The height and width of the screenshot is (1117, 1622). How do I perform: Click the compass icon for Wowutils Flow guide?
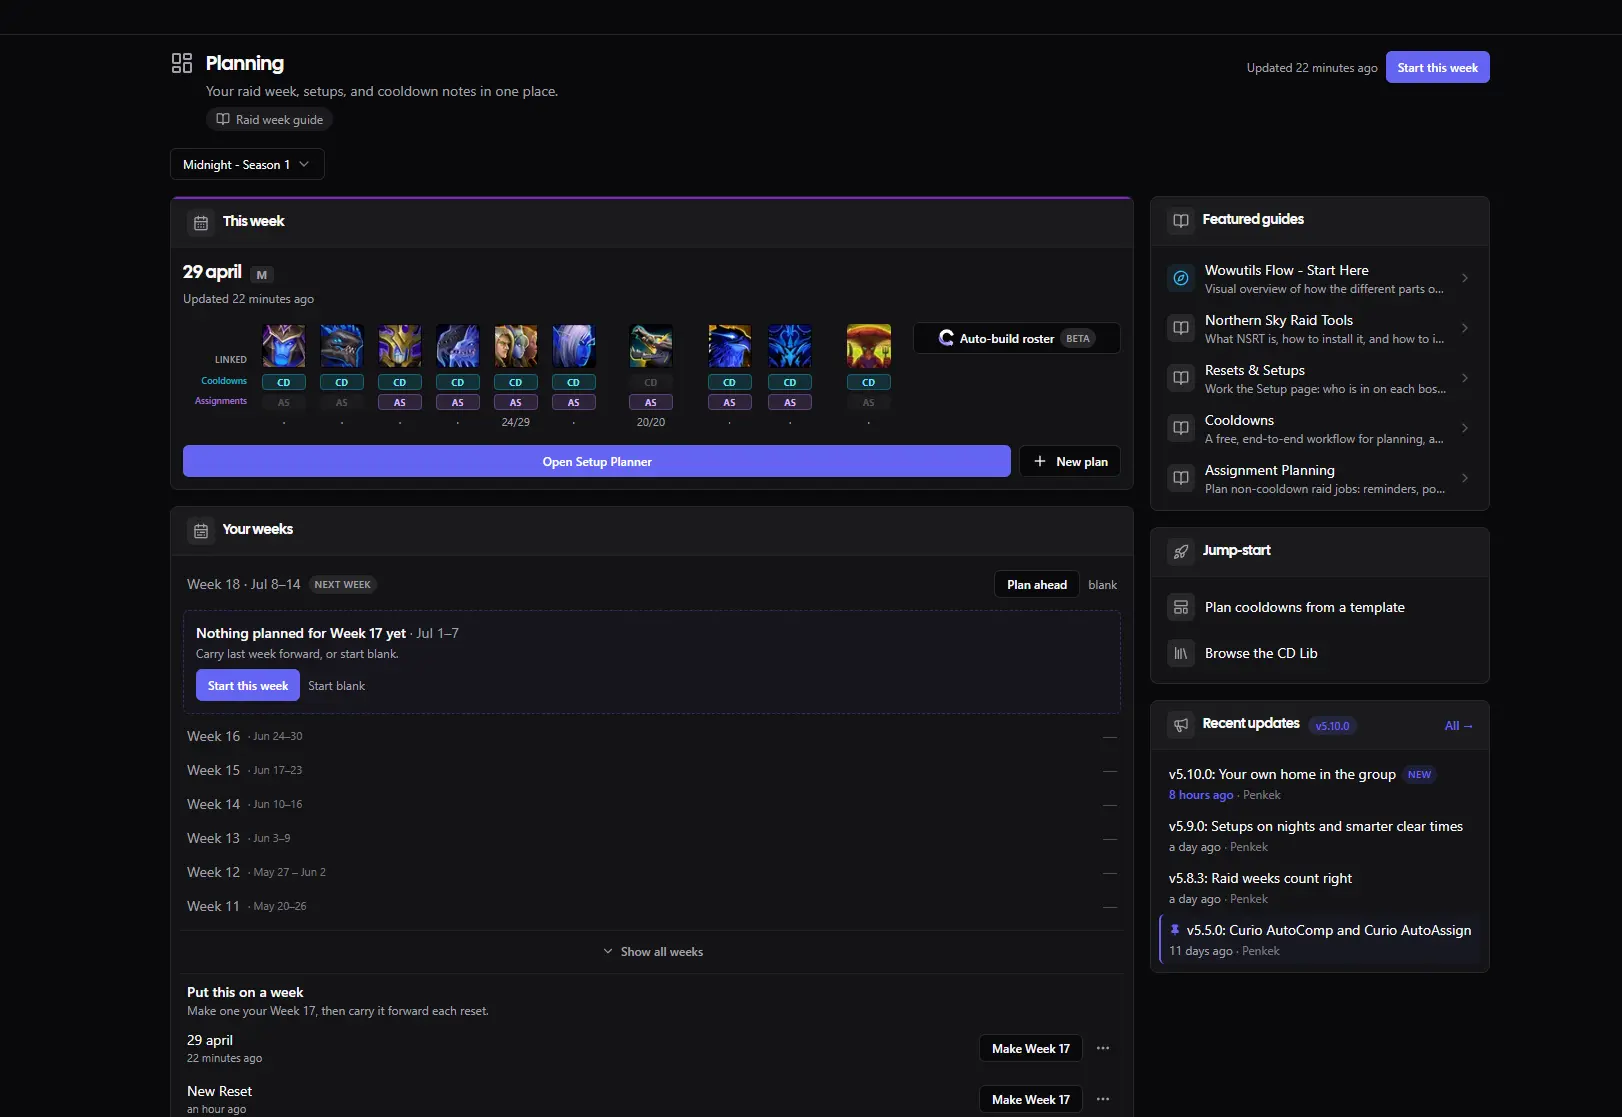point(1181,278)
